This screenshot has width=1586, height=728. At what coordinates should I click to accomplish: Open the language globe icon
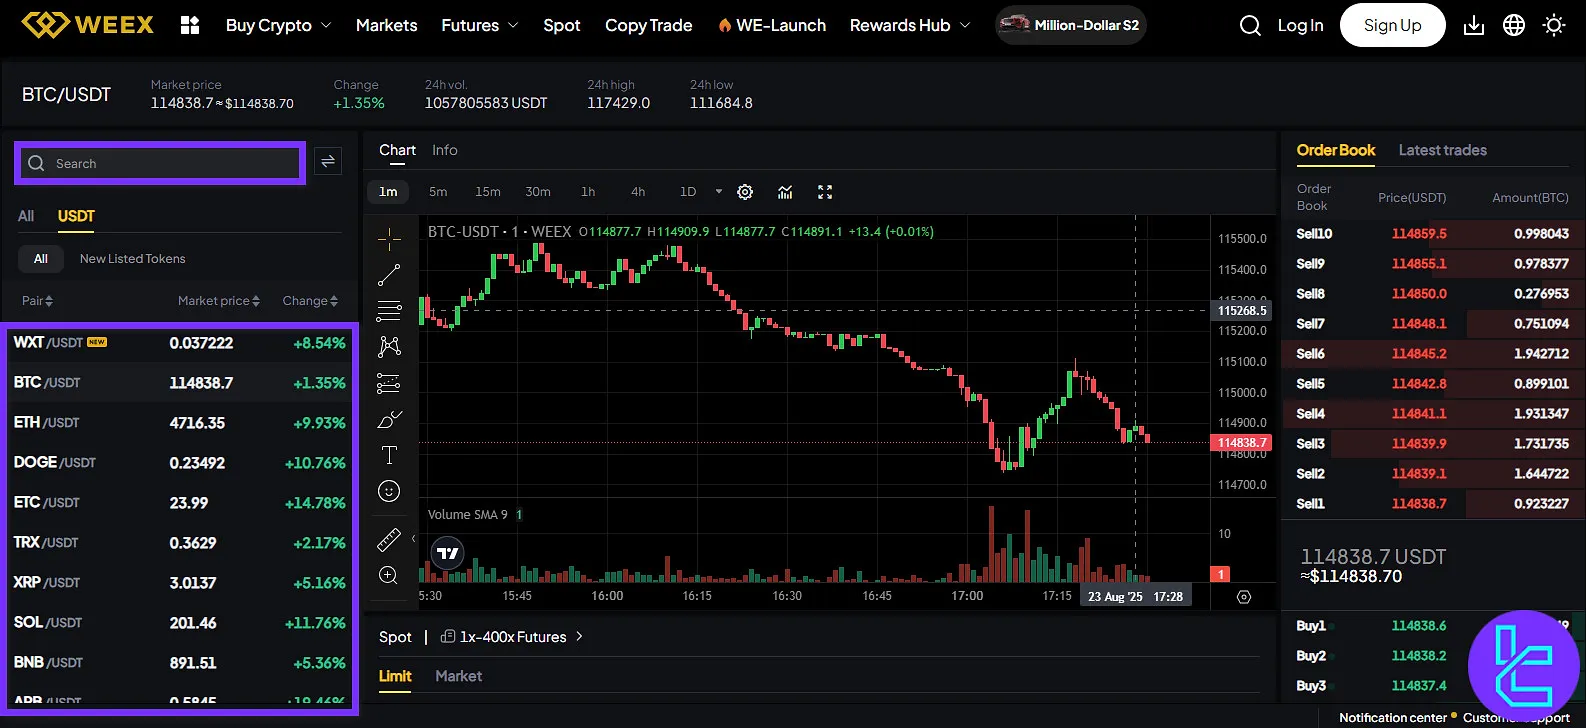[1514, 25]
